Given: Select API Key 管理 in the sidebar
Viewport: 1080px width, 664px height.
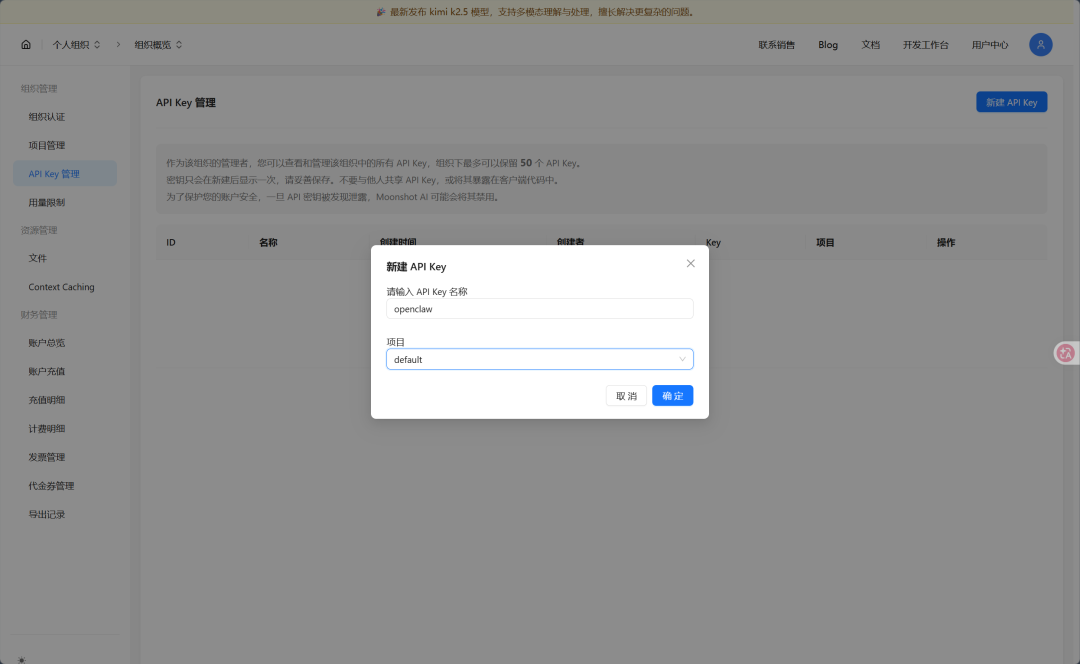Looking at the screenshot, I should (x=65, y=174).
